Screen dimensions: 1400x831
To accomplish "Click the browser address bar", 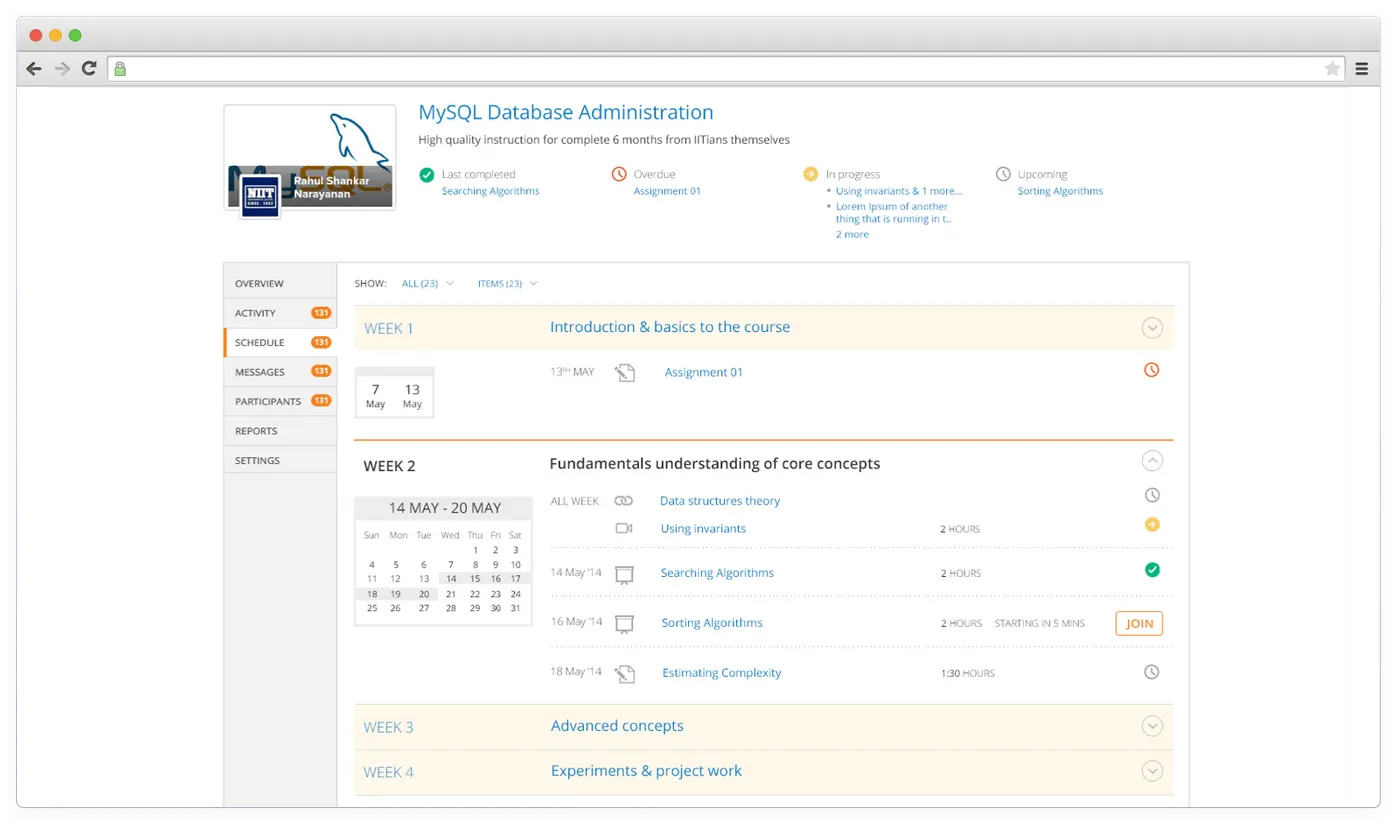I will [725, 69].
